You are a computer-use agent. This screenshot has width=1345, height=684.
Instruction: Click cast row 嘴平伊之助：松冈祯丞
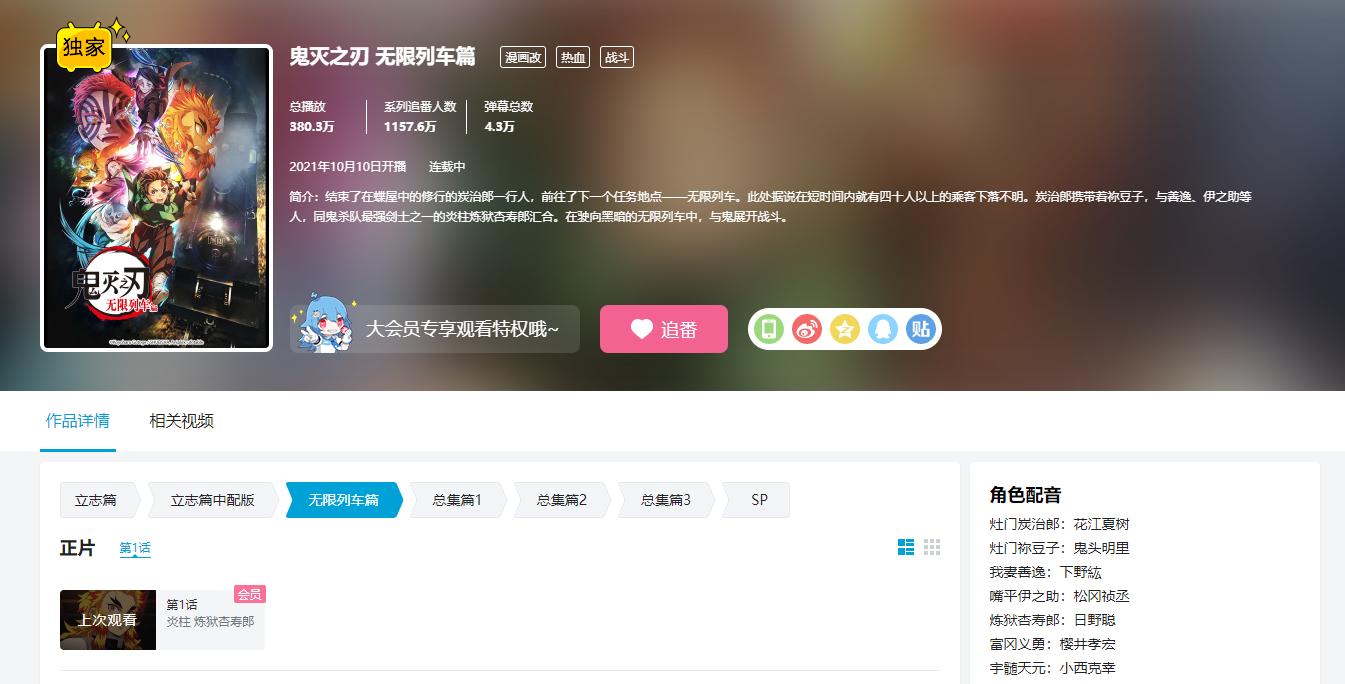click(1059, 596)
